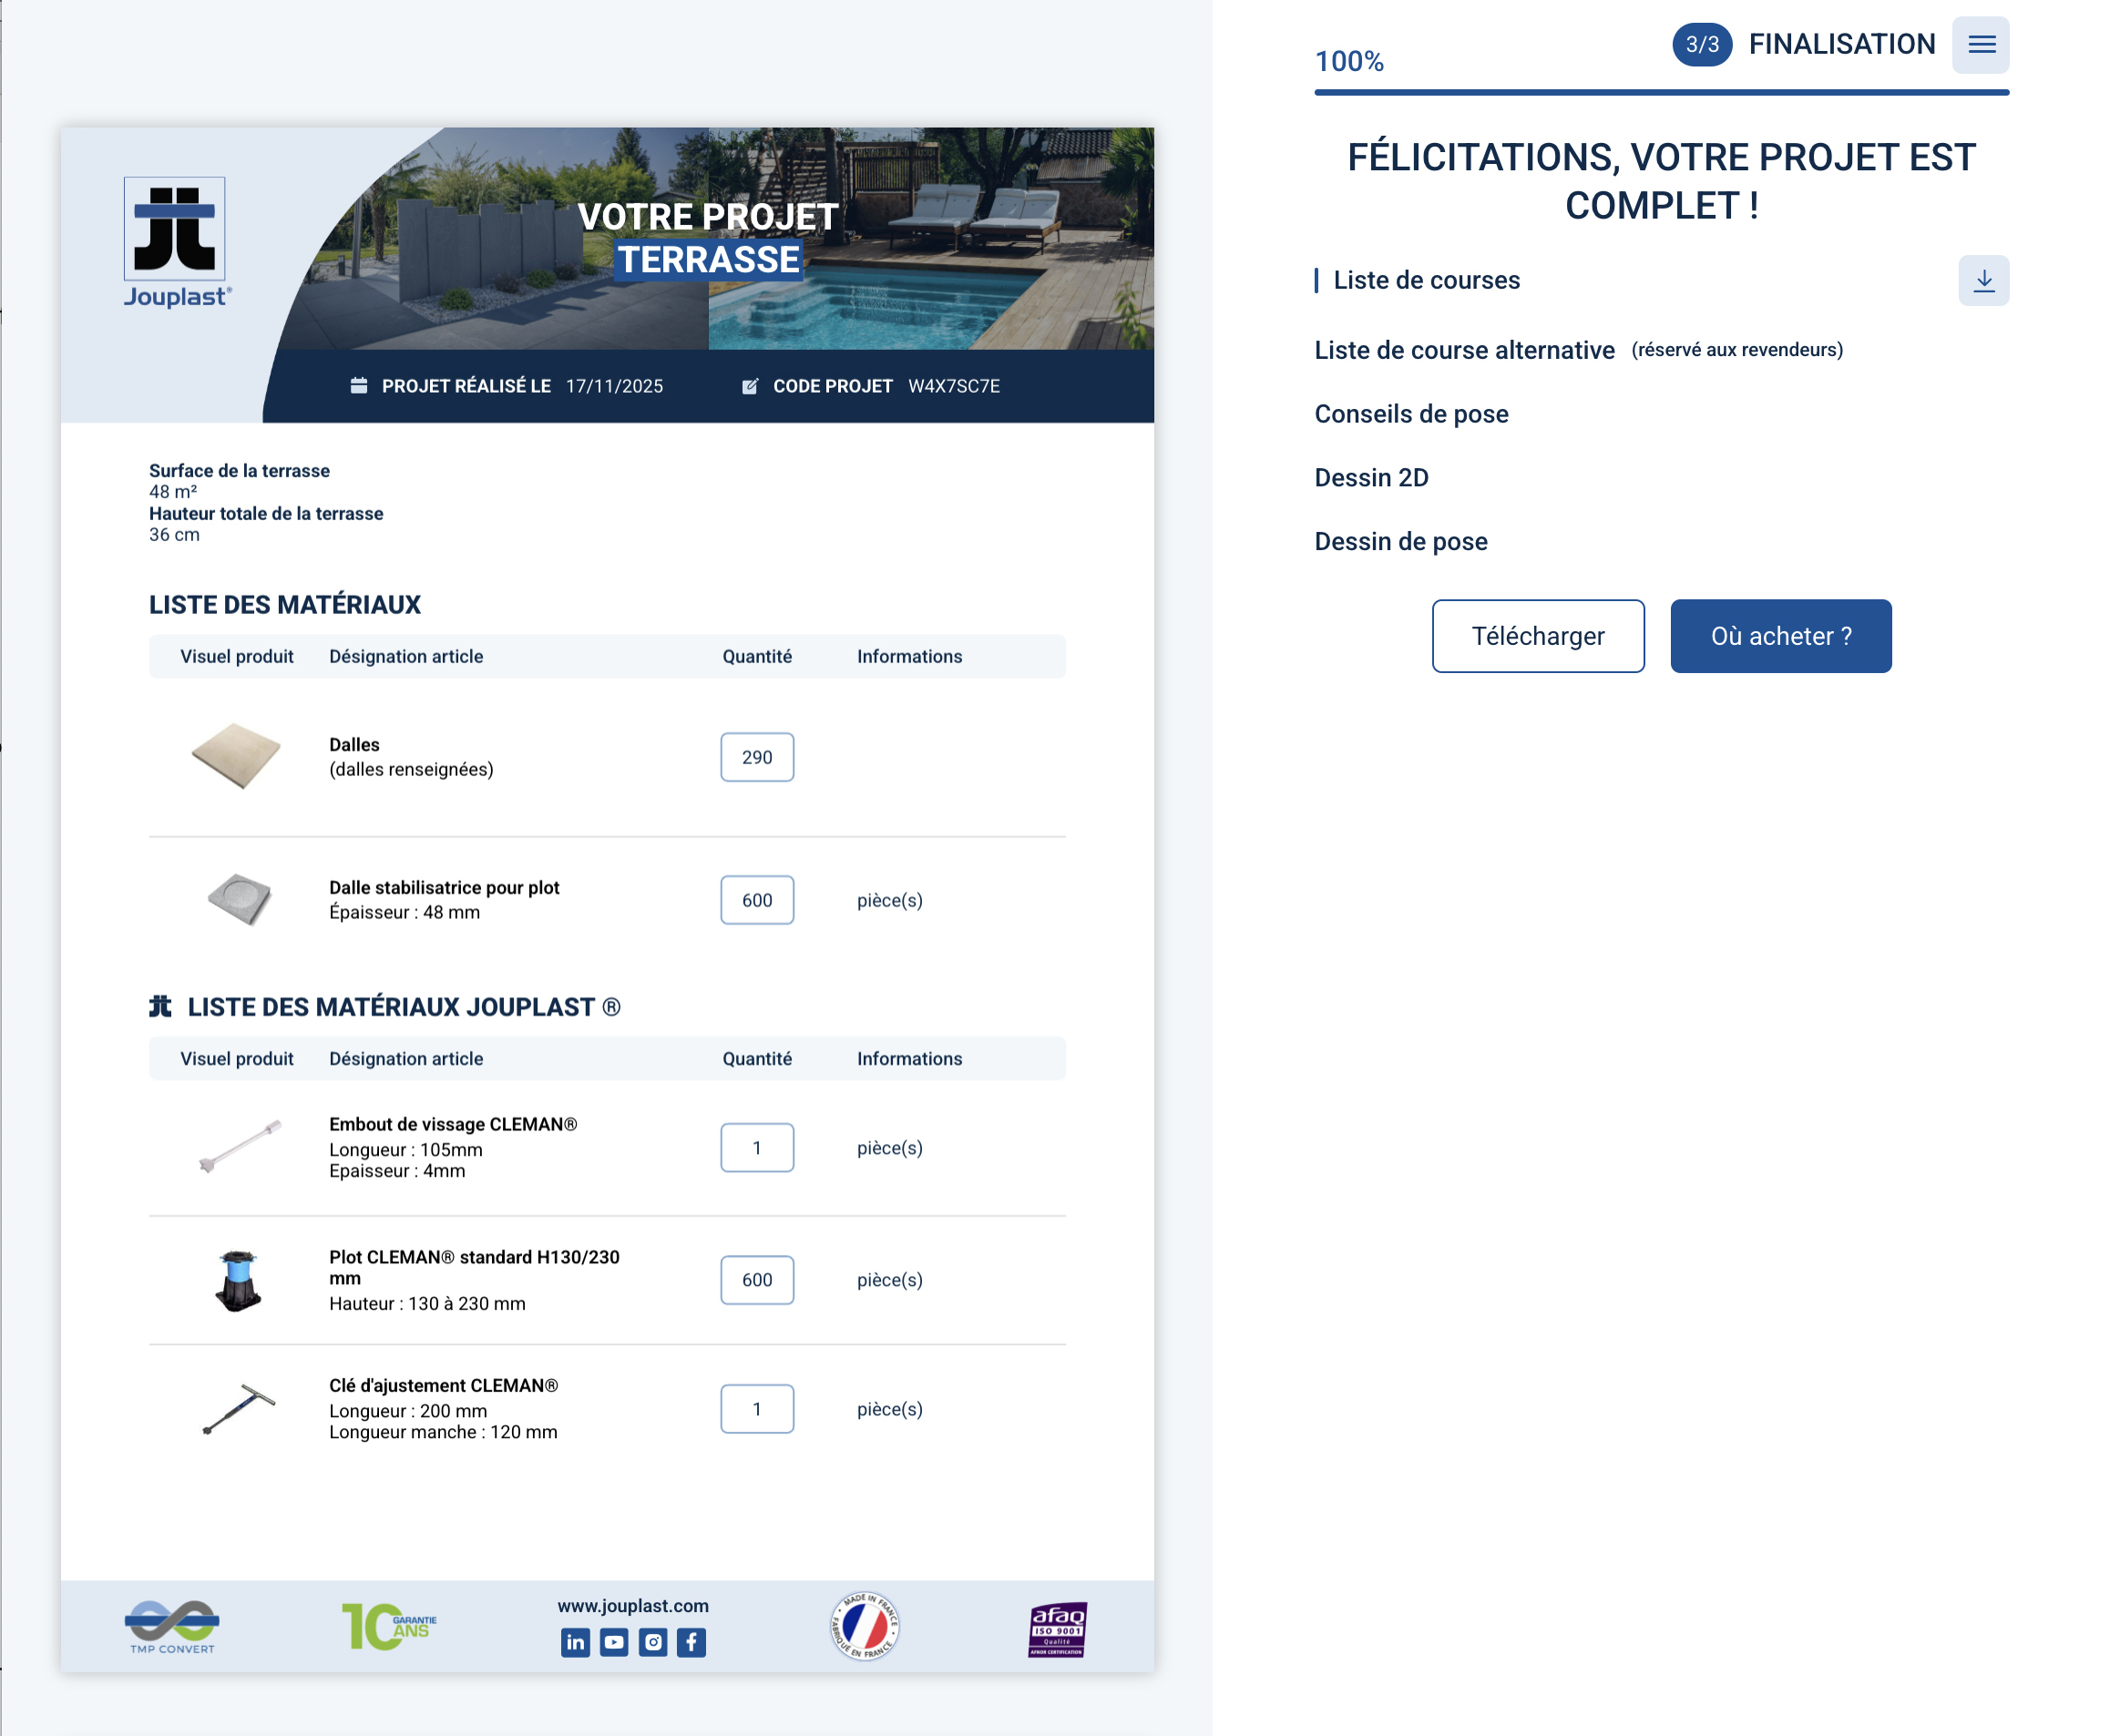Click the Made in France badge
2110x1736 pixels.
tap(865, 1626)
